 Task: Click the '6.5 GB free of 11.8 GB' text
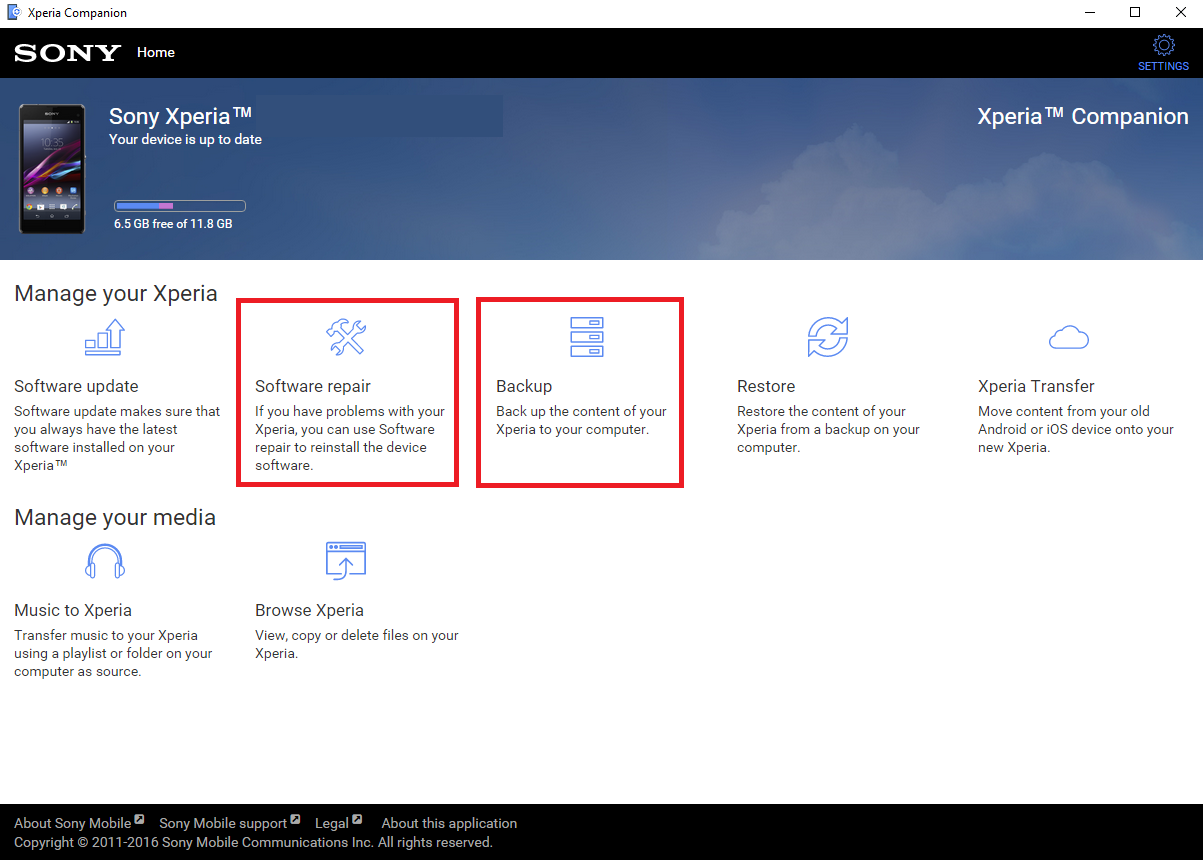(x=173, y=224)
